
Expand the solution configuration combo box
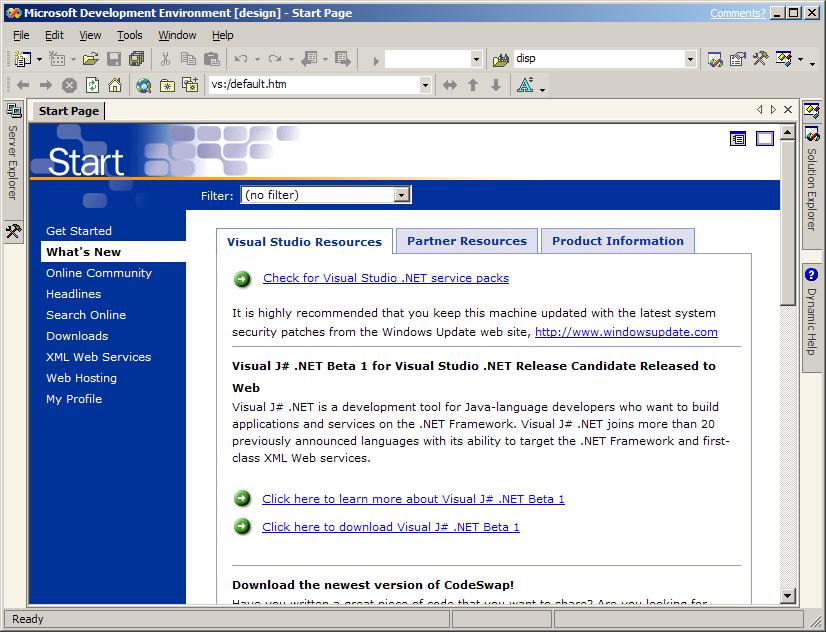point(476,60)
